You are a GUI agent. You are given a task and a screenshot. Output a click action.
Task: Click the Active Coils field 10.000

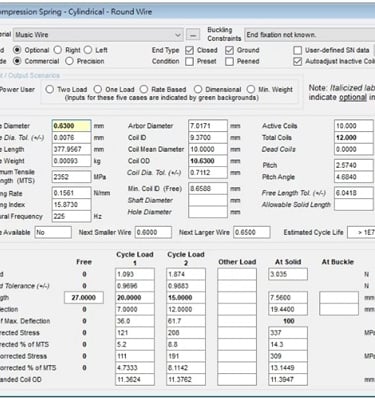pos(354,126)
